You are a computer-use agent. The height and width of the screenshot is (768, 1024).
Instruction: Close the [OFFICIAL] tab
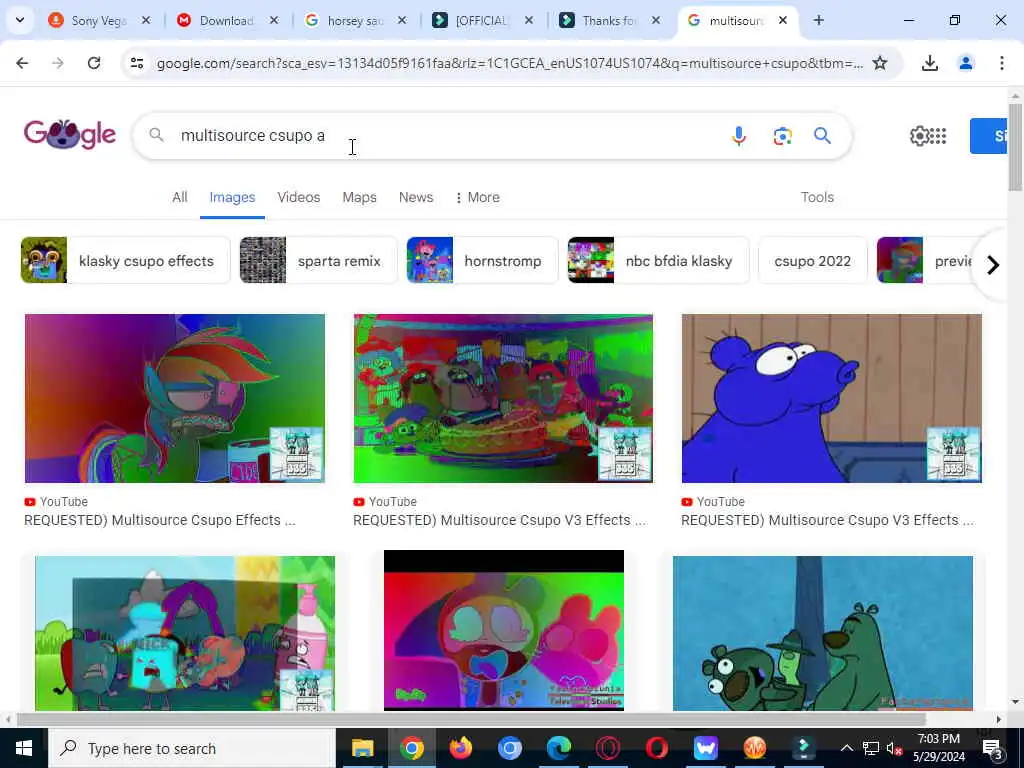coord(529,20)
